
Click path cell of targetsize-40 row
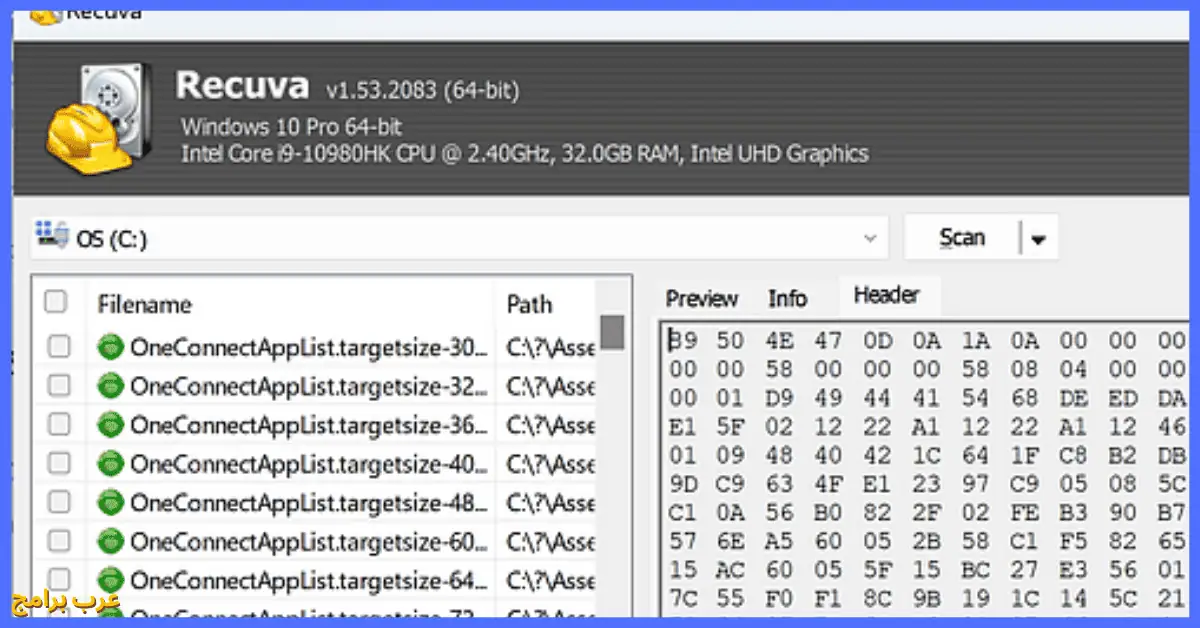(550, 465)
